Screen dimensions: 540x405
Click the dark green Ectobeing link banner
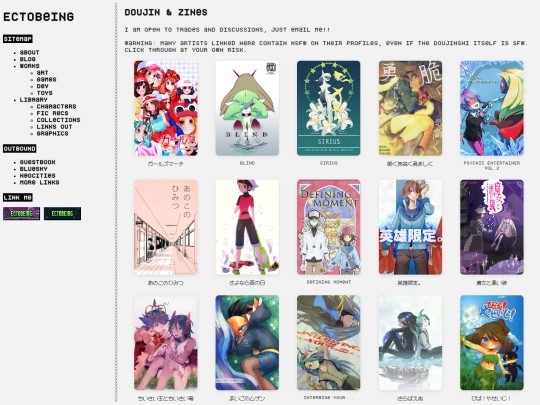point(62,214)
